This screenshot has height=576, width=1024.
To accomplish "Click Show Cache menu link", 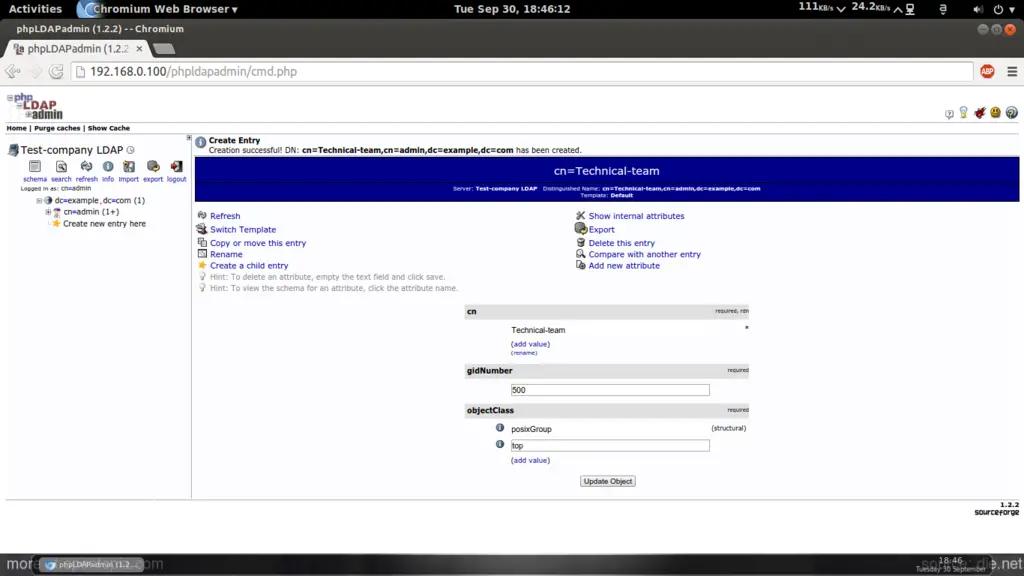I will click(x=108, y=128).
